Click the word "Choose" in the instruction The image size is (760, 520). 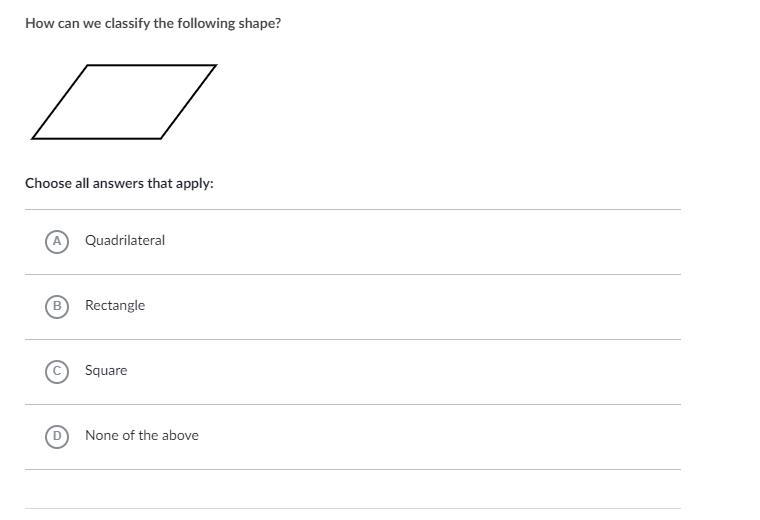tap(48, 183)
